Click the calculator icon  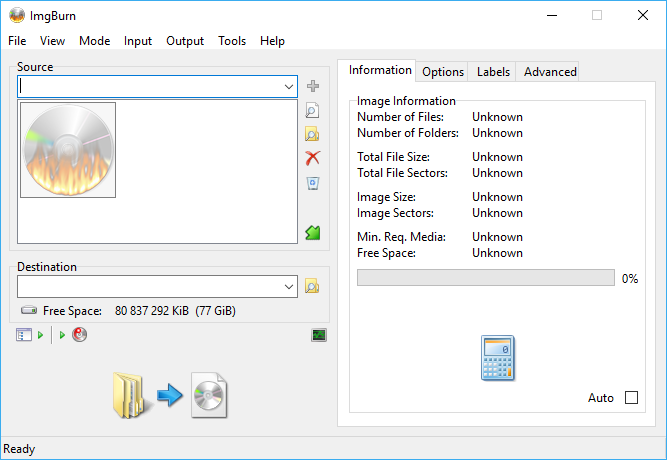pyautogui.click(x=497, y=358)
